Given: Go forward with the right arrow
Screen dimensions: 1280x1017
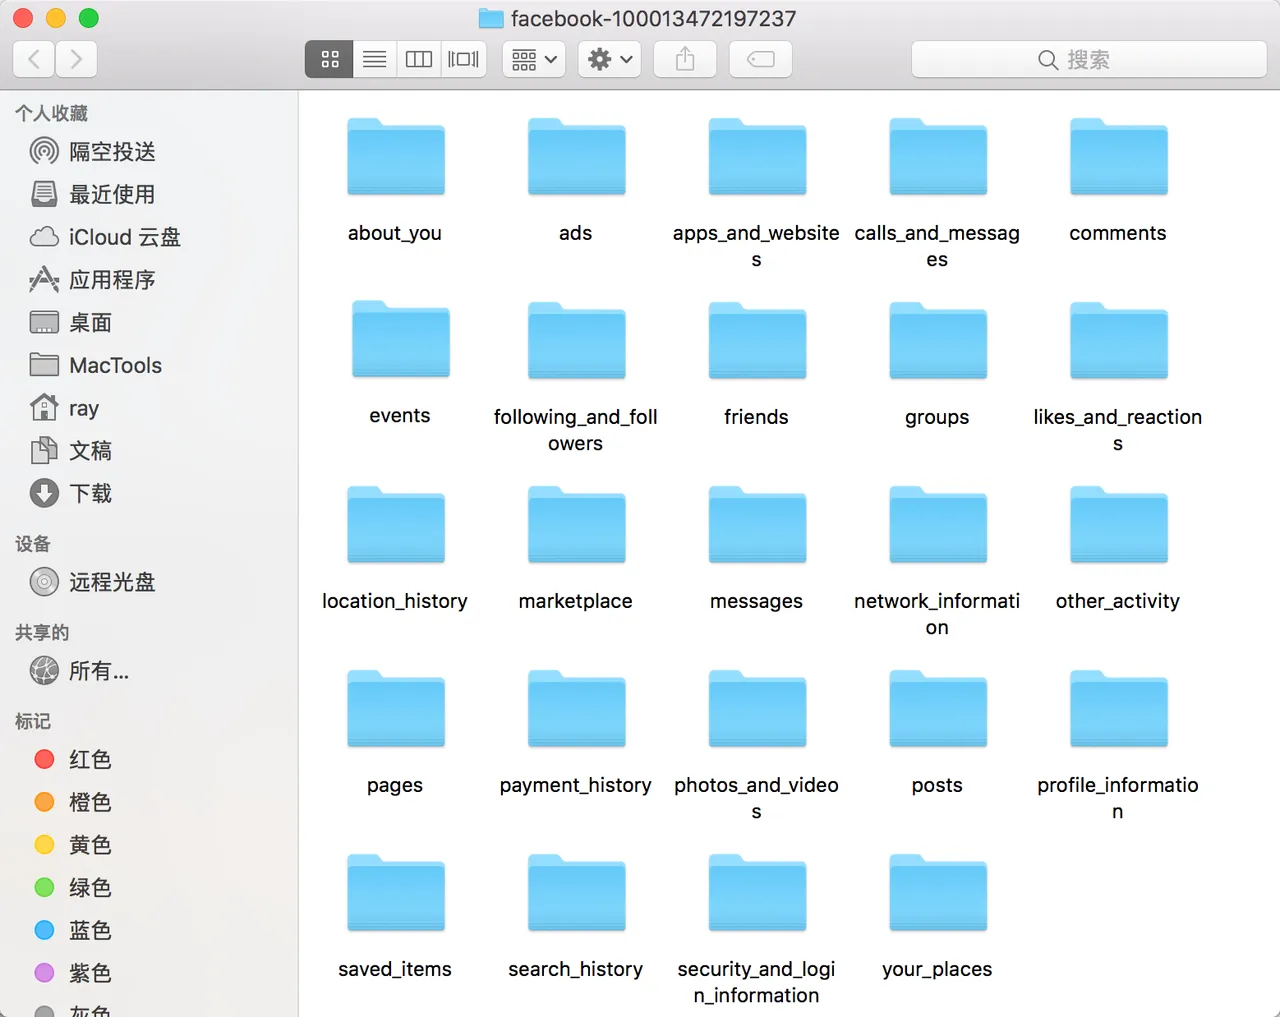Looking at the screenshot, I should [76, 60].
